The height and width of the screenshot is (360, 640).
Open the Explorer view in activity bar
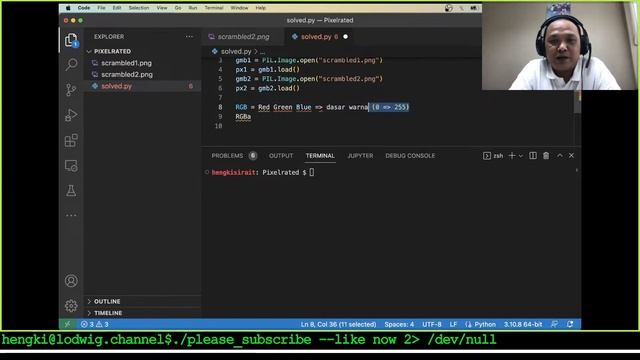click(71, 40)
